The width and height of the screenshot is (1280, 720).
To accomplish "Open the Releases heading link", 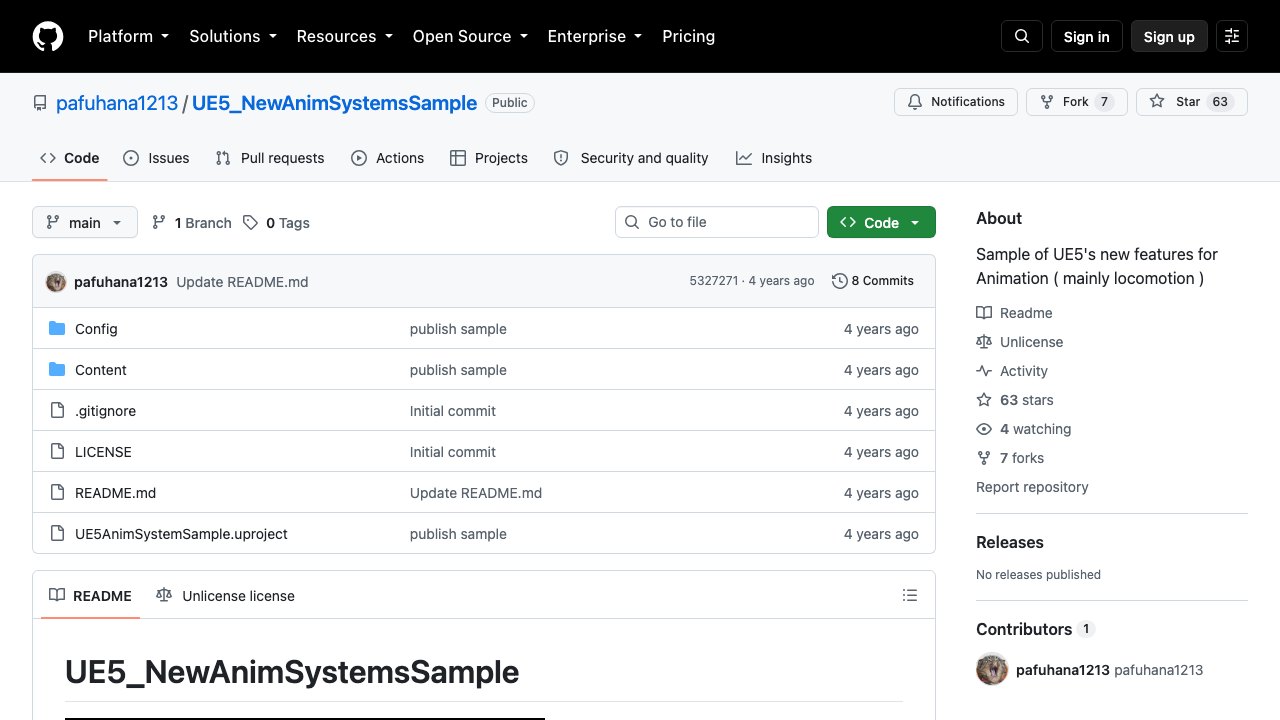I will (x=1010, y=542).
